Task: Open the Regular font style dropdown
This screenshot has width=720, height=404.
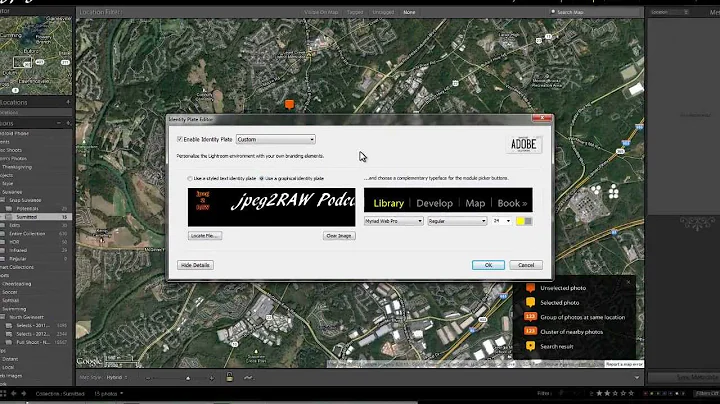Action: [457, 221]
